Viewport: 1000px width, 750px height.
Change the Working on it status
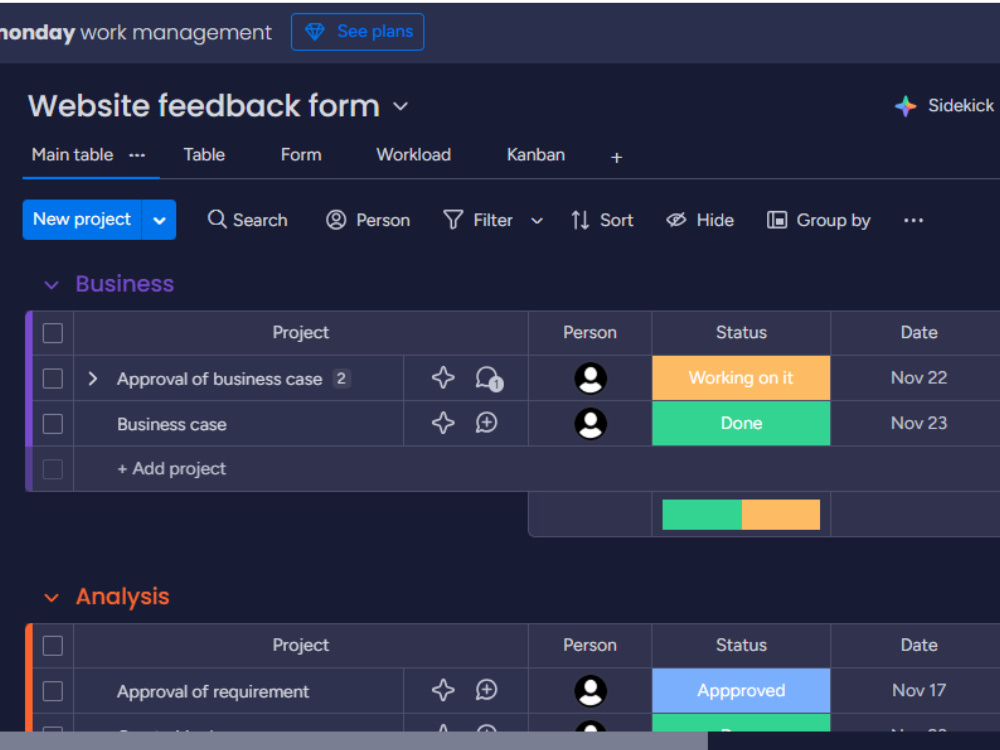click(x=741, y=378)
